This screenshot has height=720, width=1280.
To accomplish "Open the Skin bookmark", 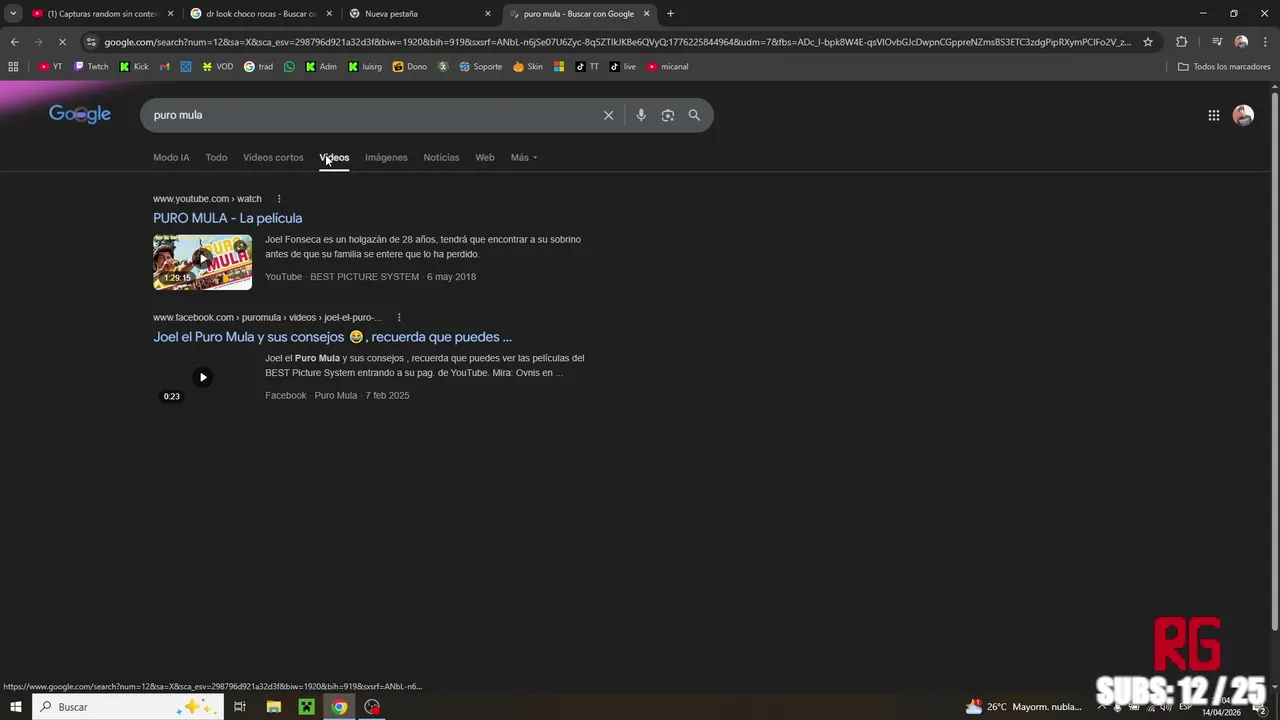I will [x=528, y=67].
